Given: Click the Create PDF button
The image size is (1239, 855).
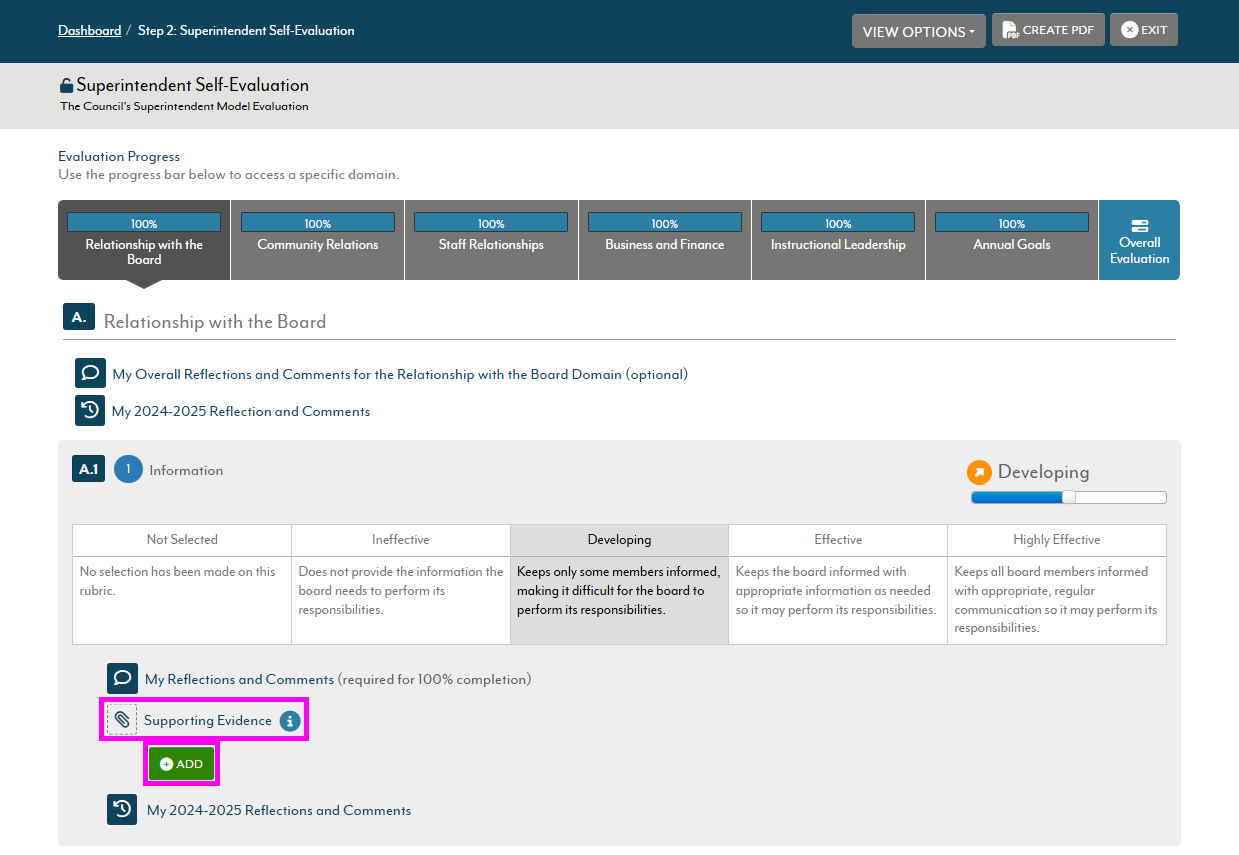Looking at the screenshot, I should click(1048, 30).
